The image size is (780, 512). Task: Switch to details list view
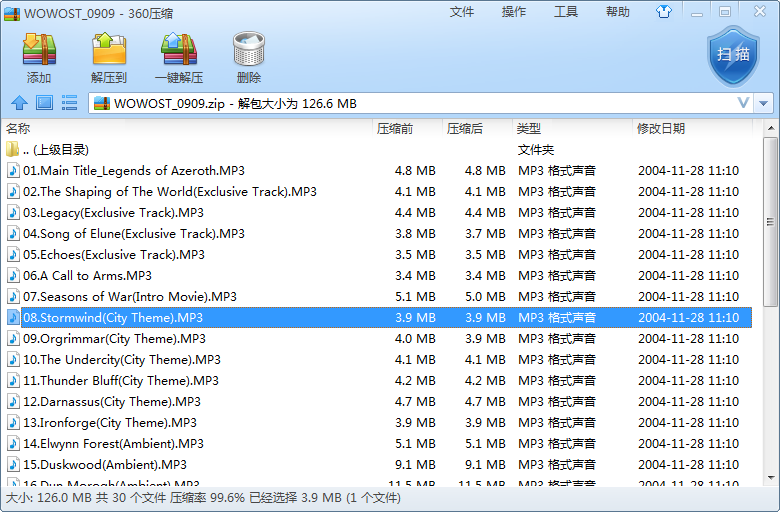[x=69, y=103]
